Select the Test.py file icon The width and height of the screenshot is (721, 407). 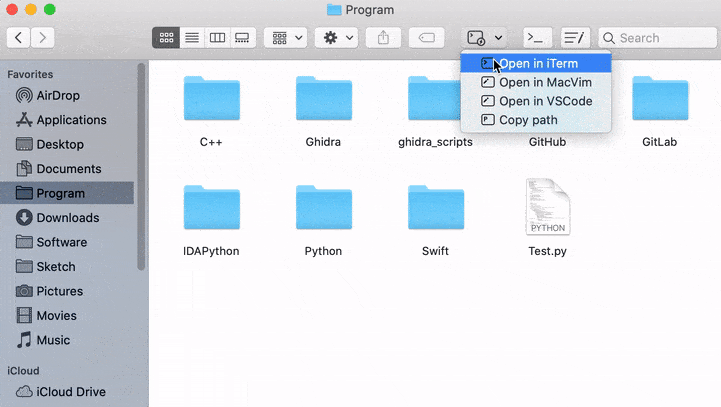548,207
